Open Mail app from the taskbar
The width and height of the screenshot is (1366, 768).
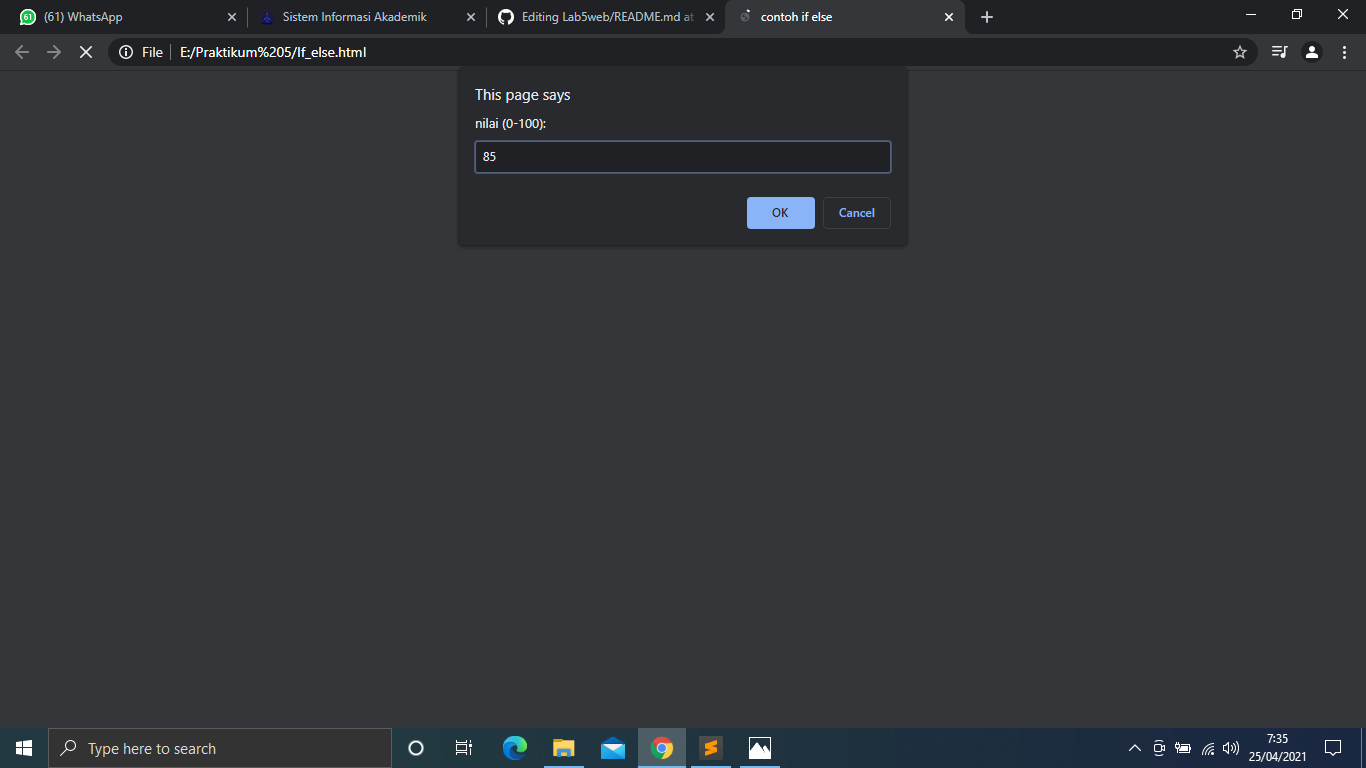pyautogui.click(x=613, y=748)
